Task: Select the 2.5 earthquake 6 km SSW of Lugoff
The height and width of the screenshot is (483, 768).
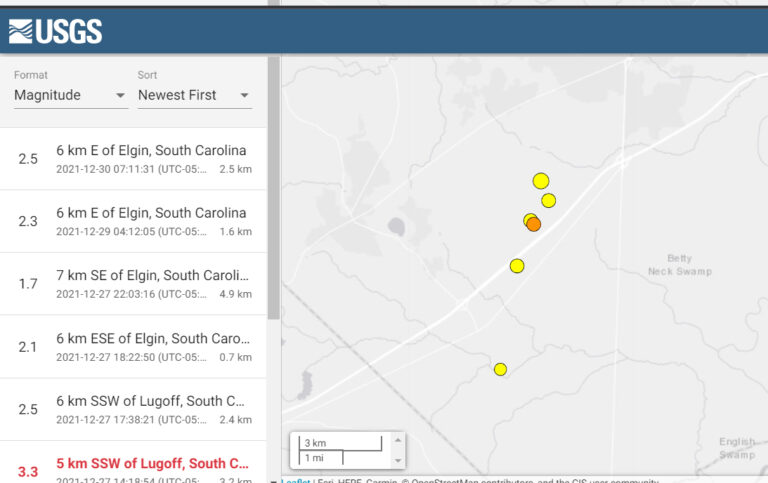Action: [133, 410]
